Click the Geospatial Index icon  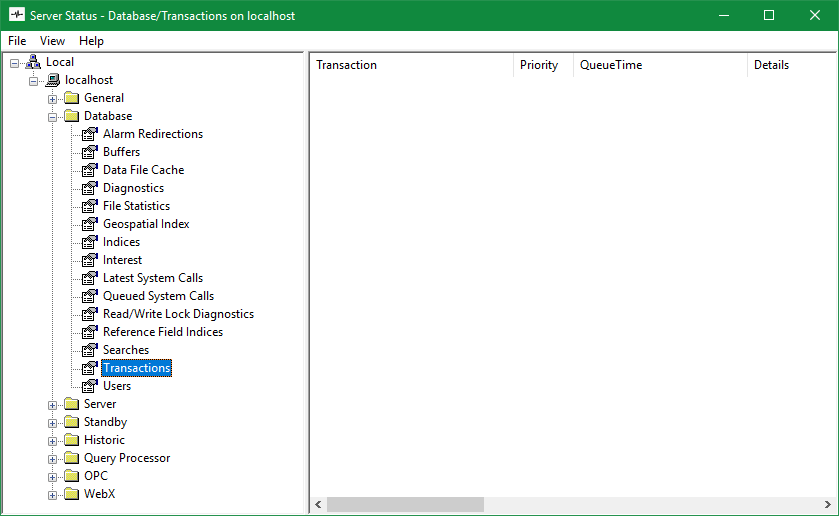pos(90,224)
